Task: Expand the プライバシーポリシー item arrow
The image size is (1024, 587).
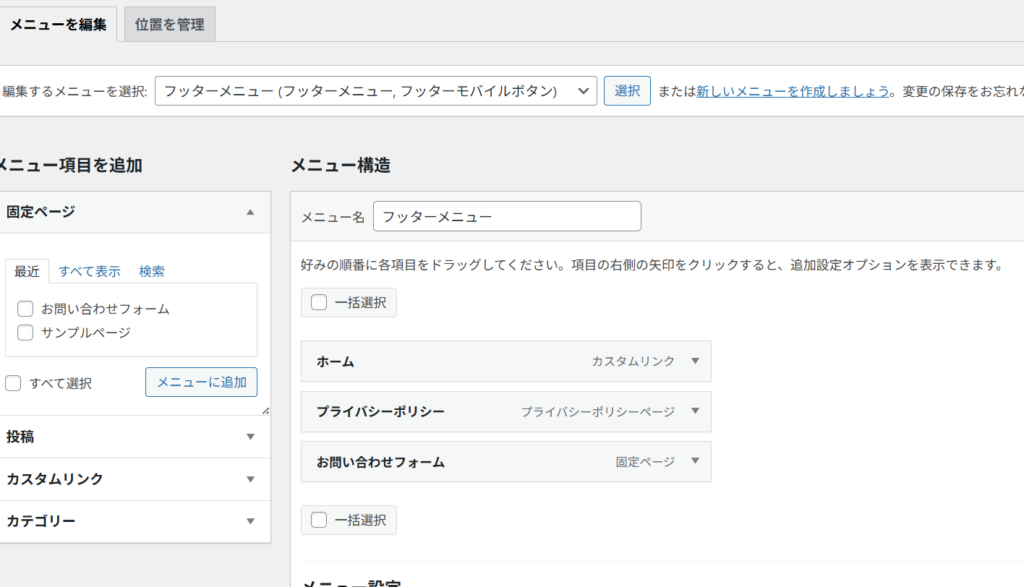Action: (x=695, y=411)
